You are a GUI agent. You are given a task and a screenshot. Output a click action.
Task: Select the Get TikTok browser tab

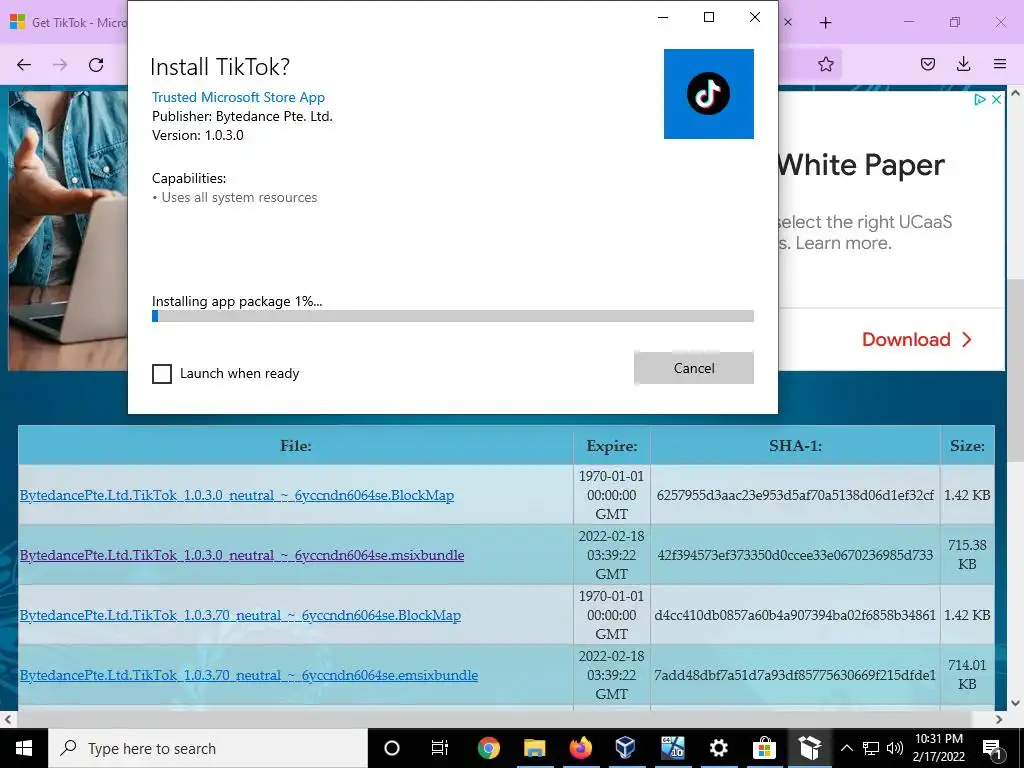[x=69, y=22]
